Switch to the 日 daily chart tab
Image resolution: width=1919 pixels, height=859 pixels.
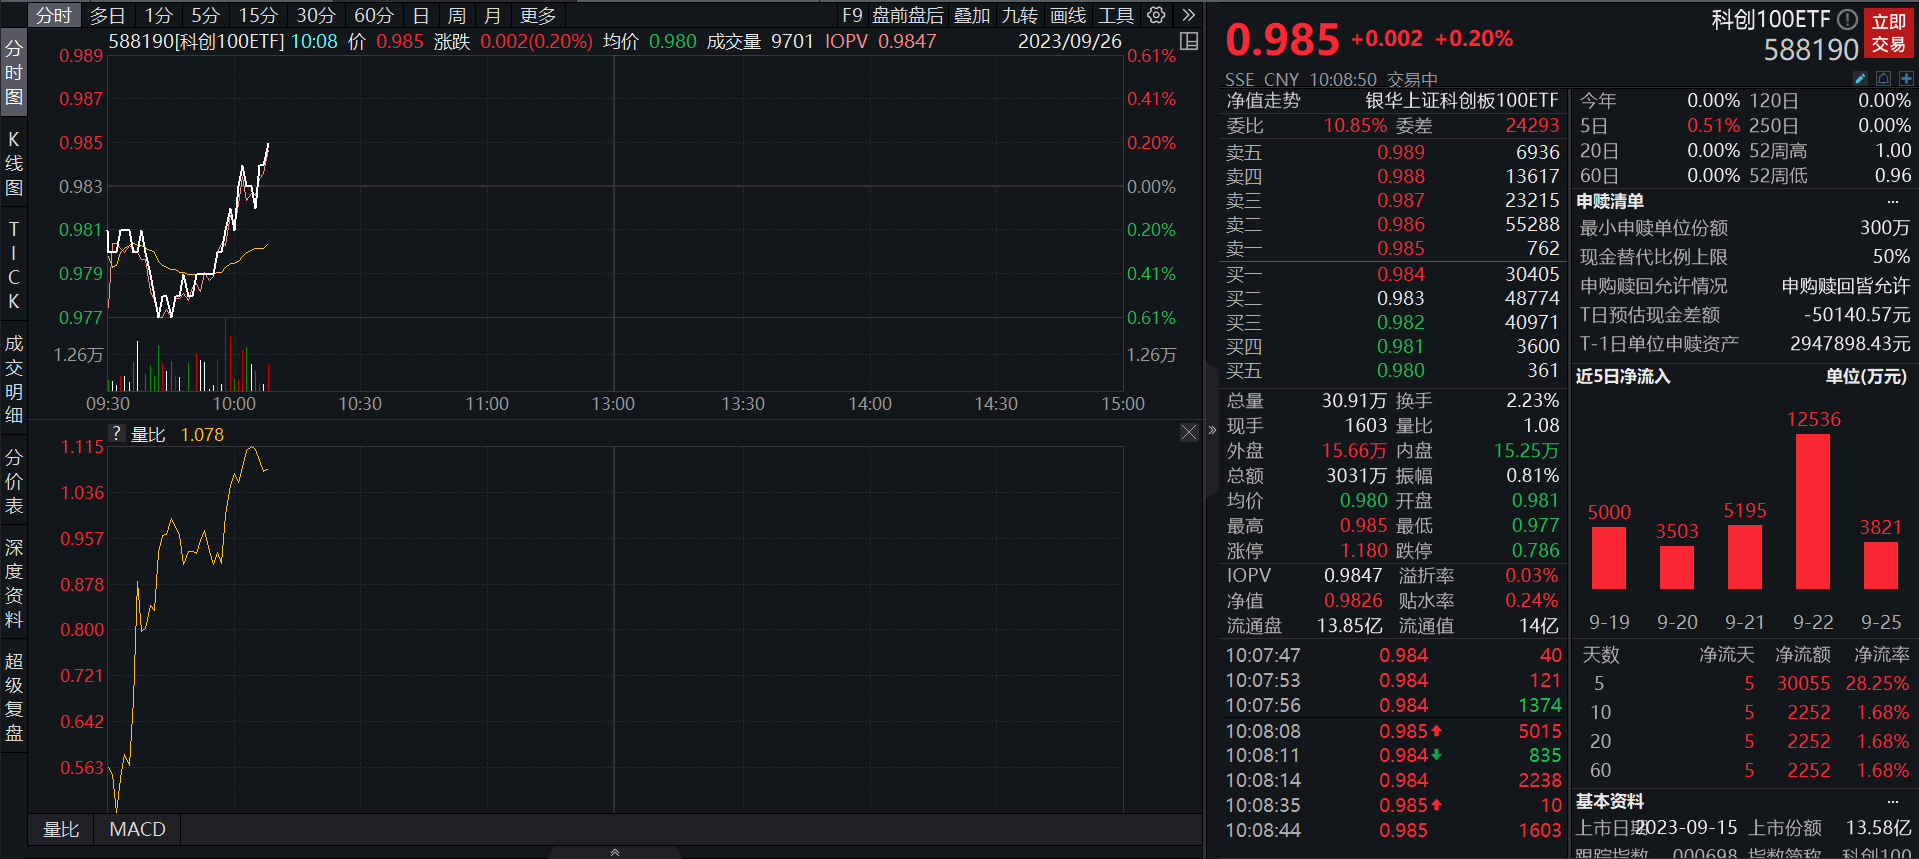click(421, 15)
